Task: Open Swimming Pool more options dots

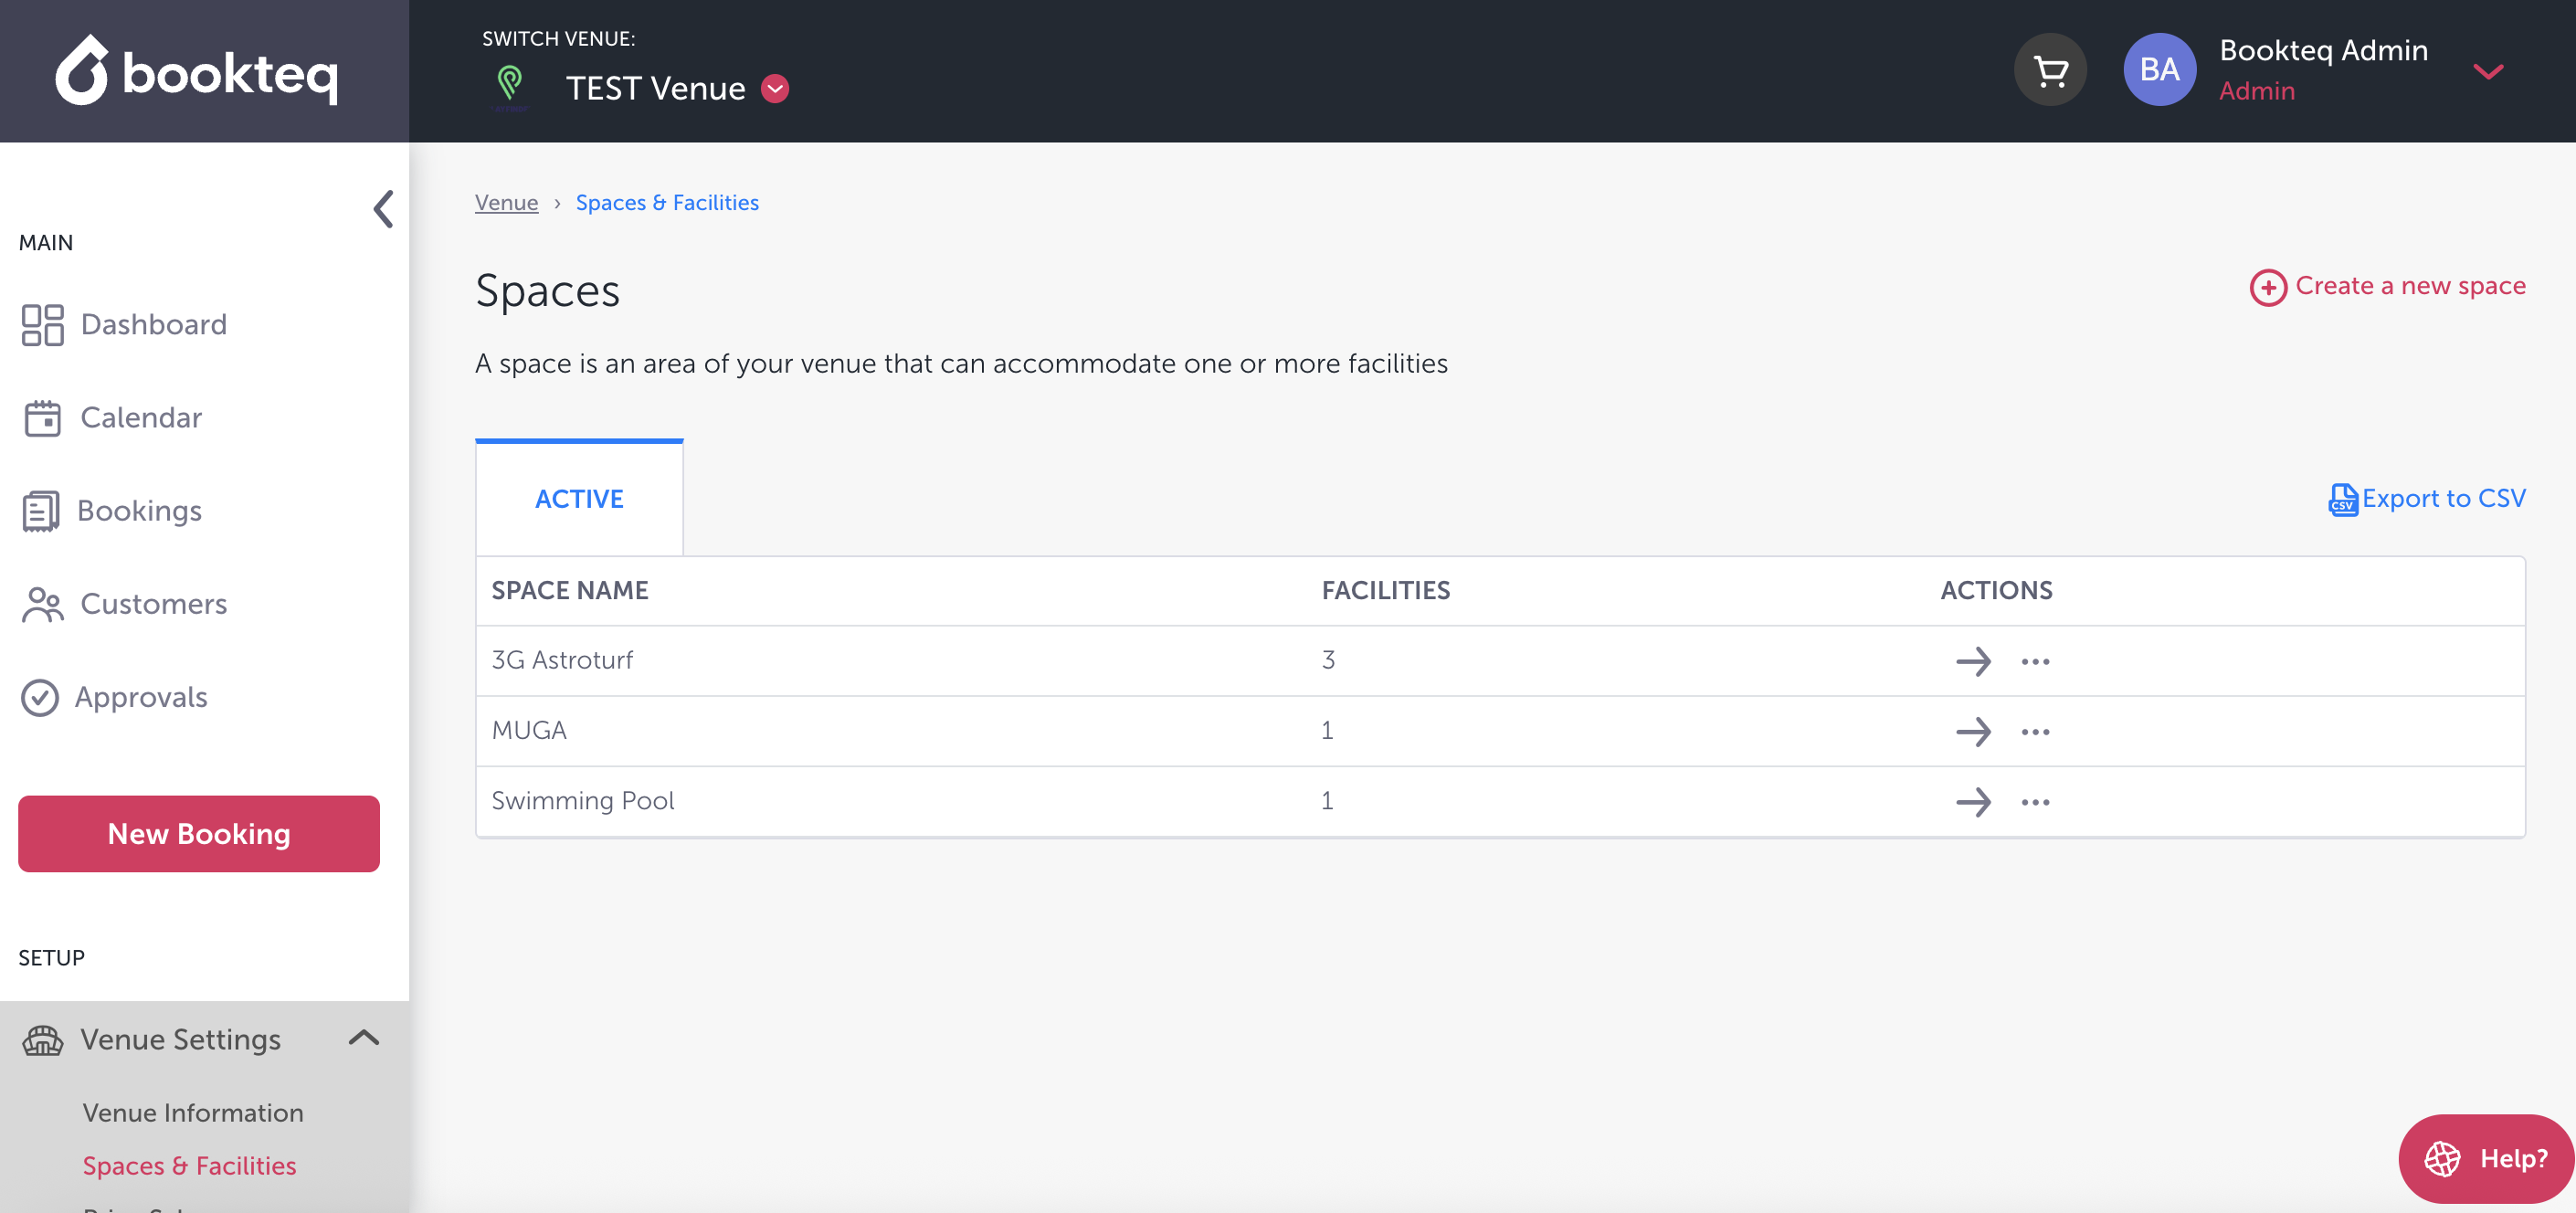Action: click(2035, 802)
